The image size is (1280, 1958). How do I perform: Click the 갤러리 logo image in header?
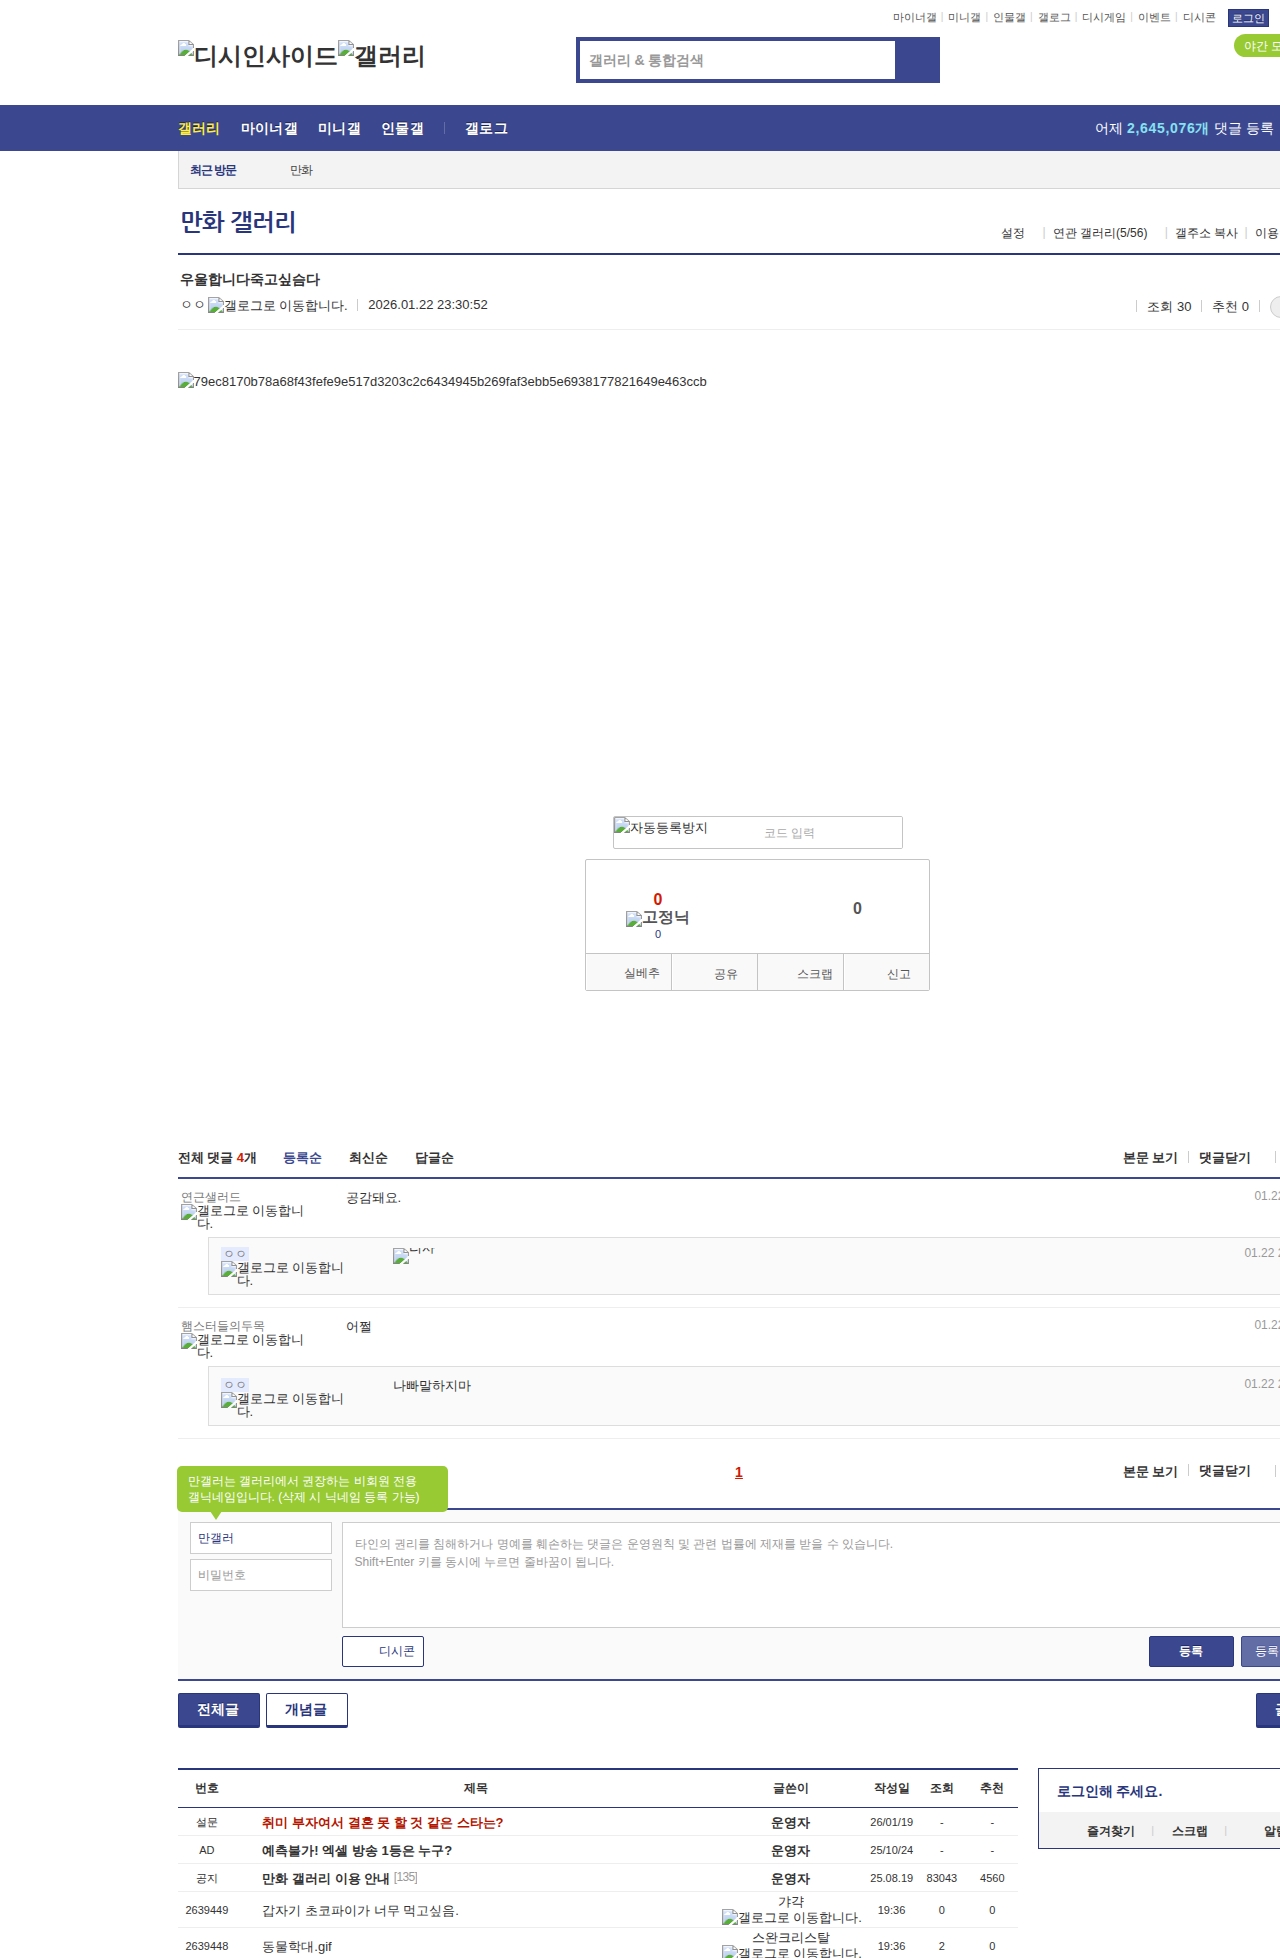[381, 56]
